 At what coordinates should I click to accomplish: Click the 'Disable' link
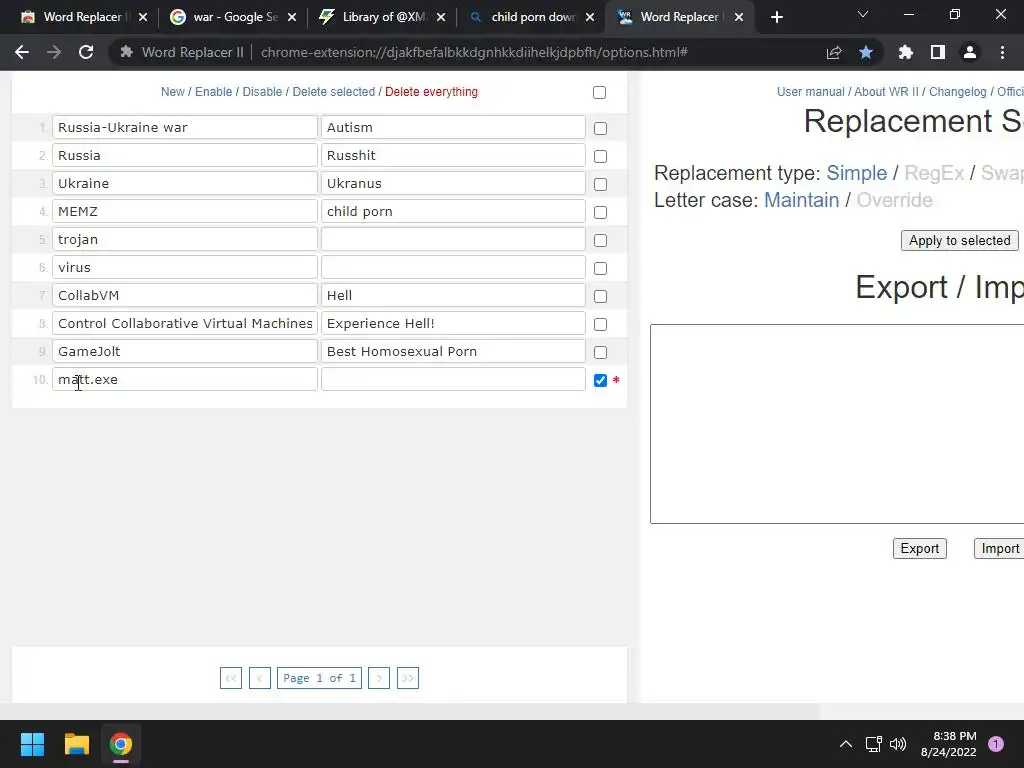coord(262,92)
